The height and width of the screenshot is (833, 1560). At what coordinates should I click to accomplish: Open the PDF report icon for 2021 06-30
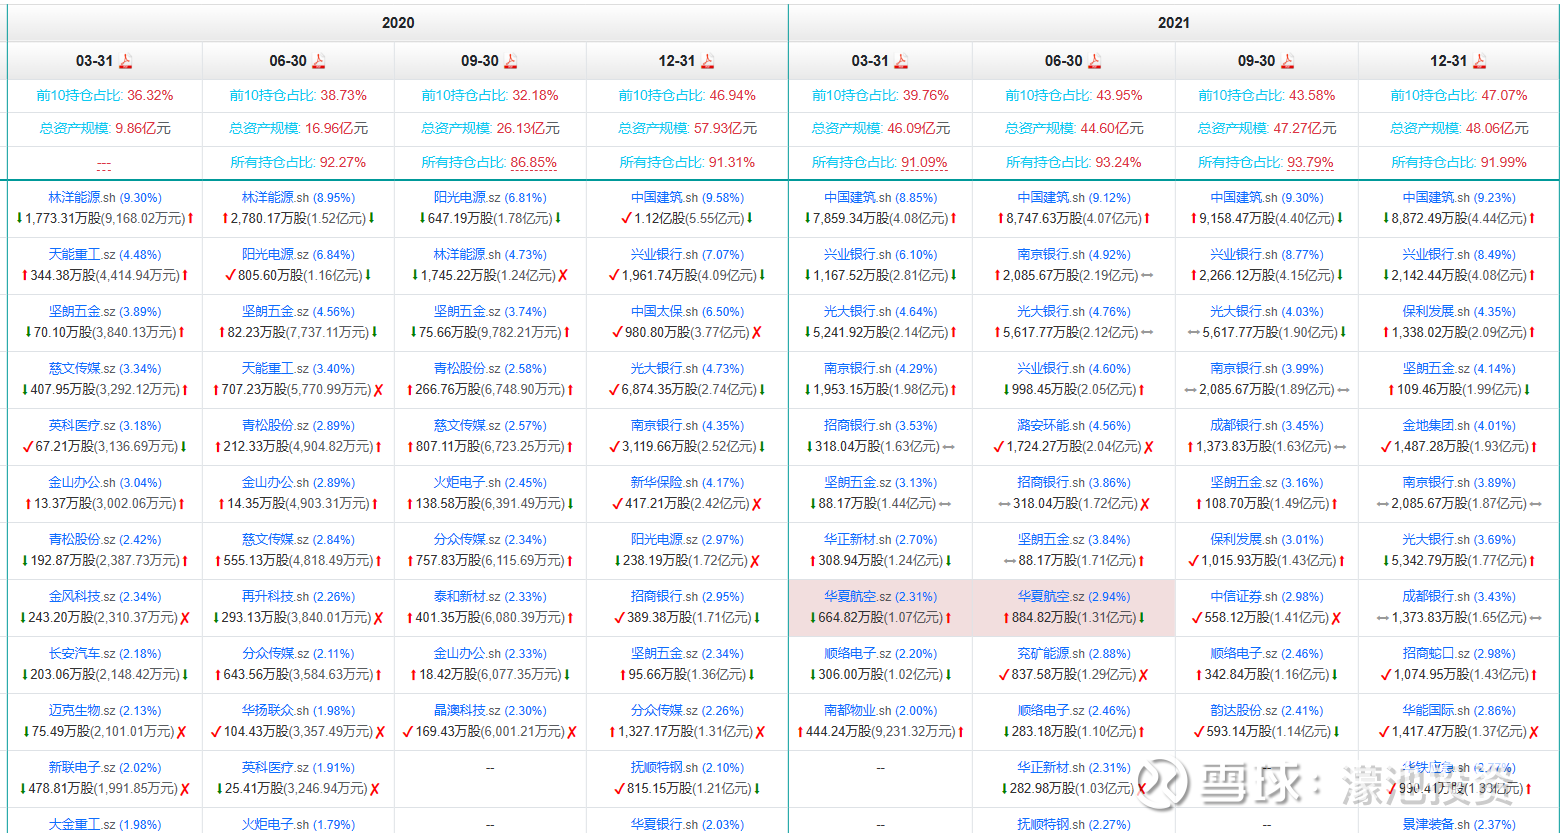click(1095, 61)
